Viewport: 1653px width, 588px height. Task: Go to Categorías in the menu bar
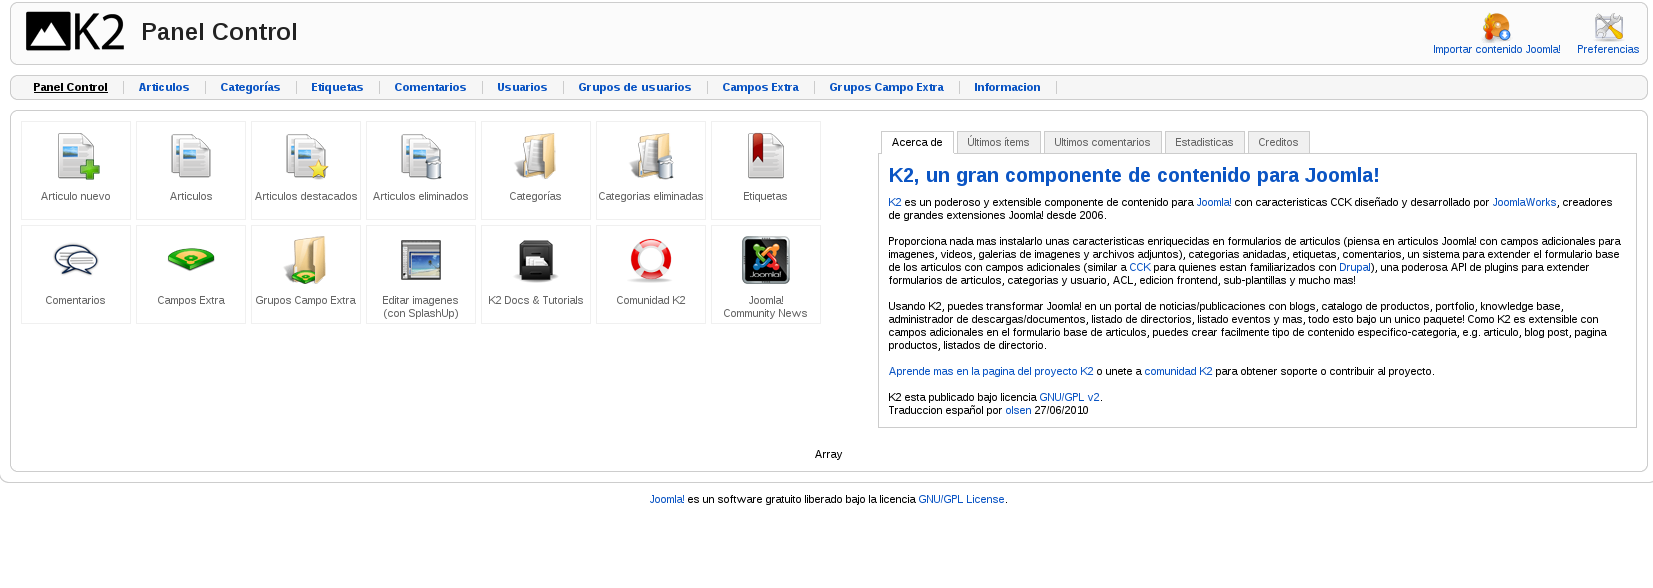(x=250, y=88)
